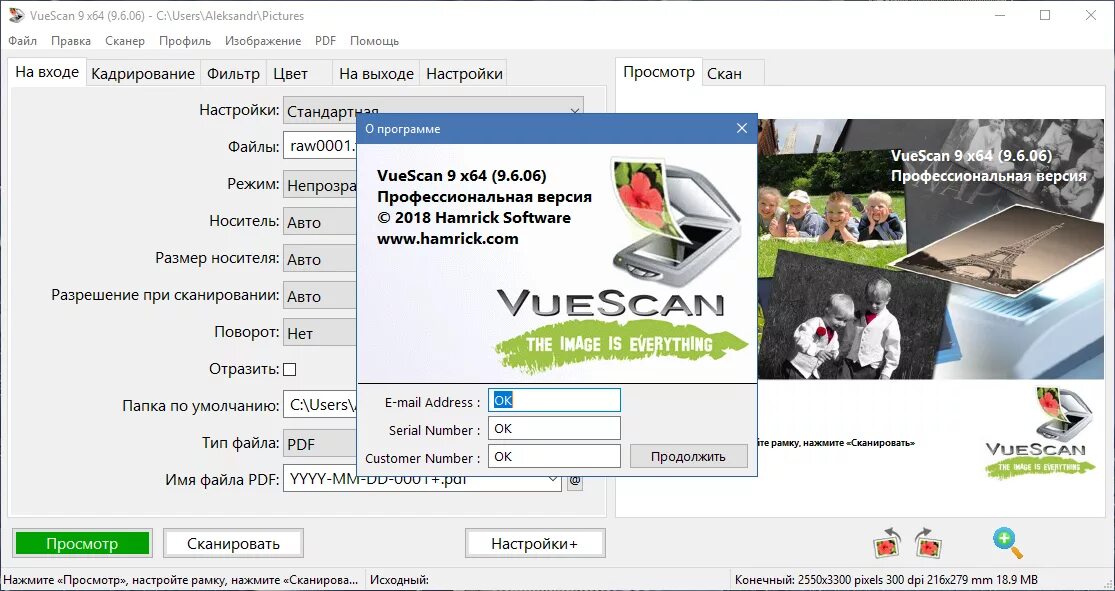Open the Размер носителя dropdown
Image resolution: width=1115 pixels, height=591 pixels.
coord(320,260)
